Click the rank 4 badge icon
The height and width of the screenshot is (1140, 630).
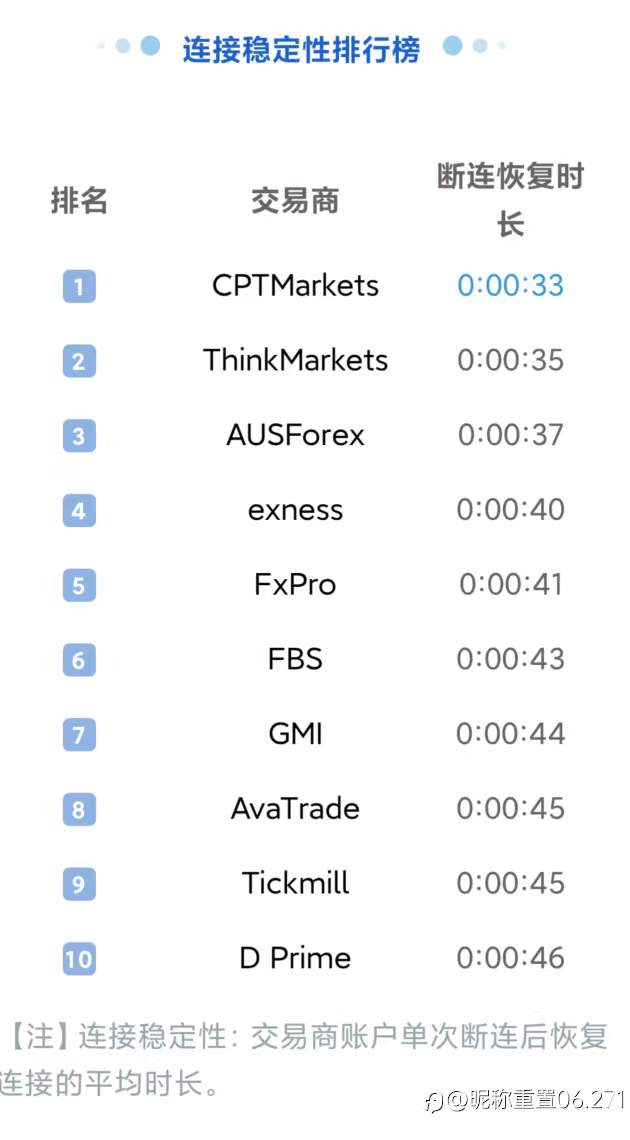[79, 511]
